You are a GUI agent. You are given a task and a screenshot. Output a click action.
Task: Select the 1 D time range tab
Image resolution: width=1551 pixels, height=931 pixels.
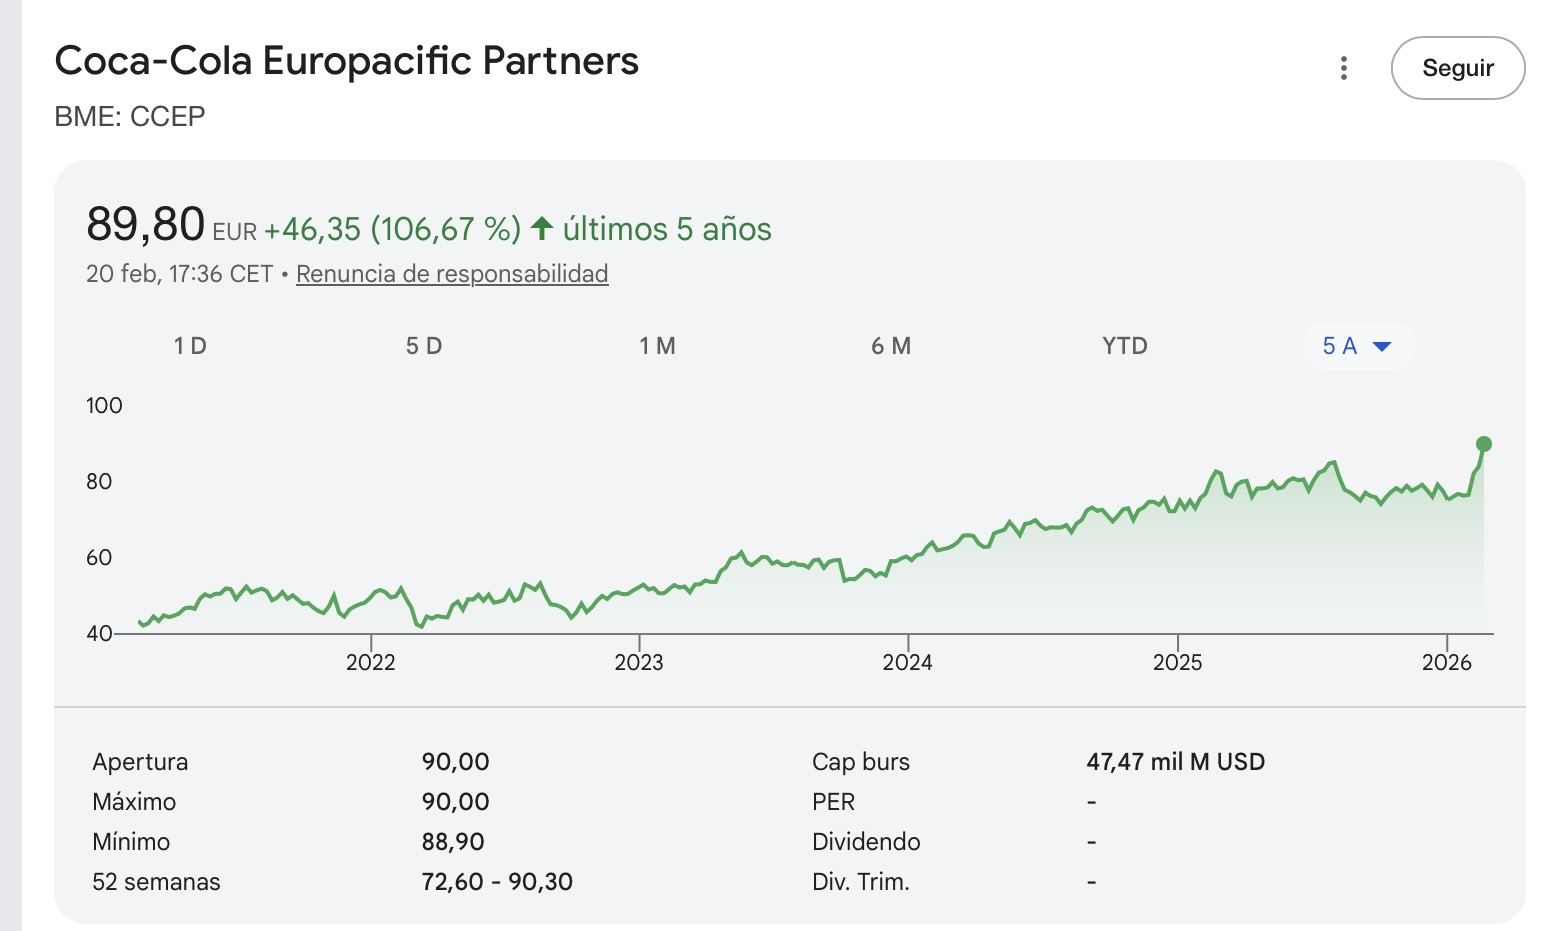coord(190,346)
